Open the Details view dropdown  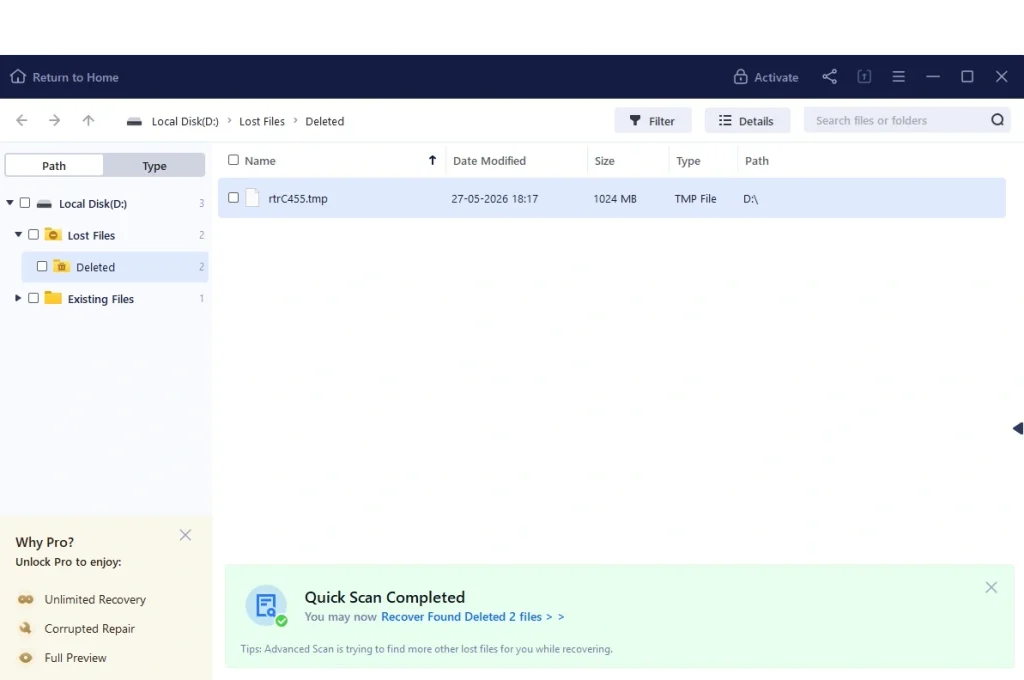(747, 120)
